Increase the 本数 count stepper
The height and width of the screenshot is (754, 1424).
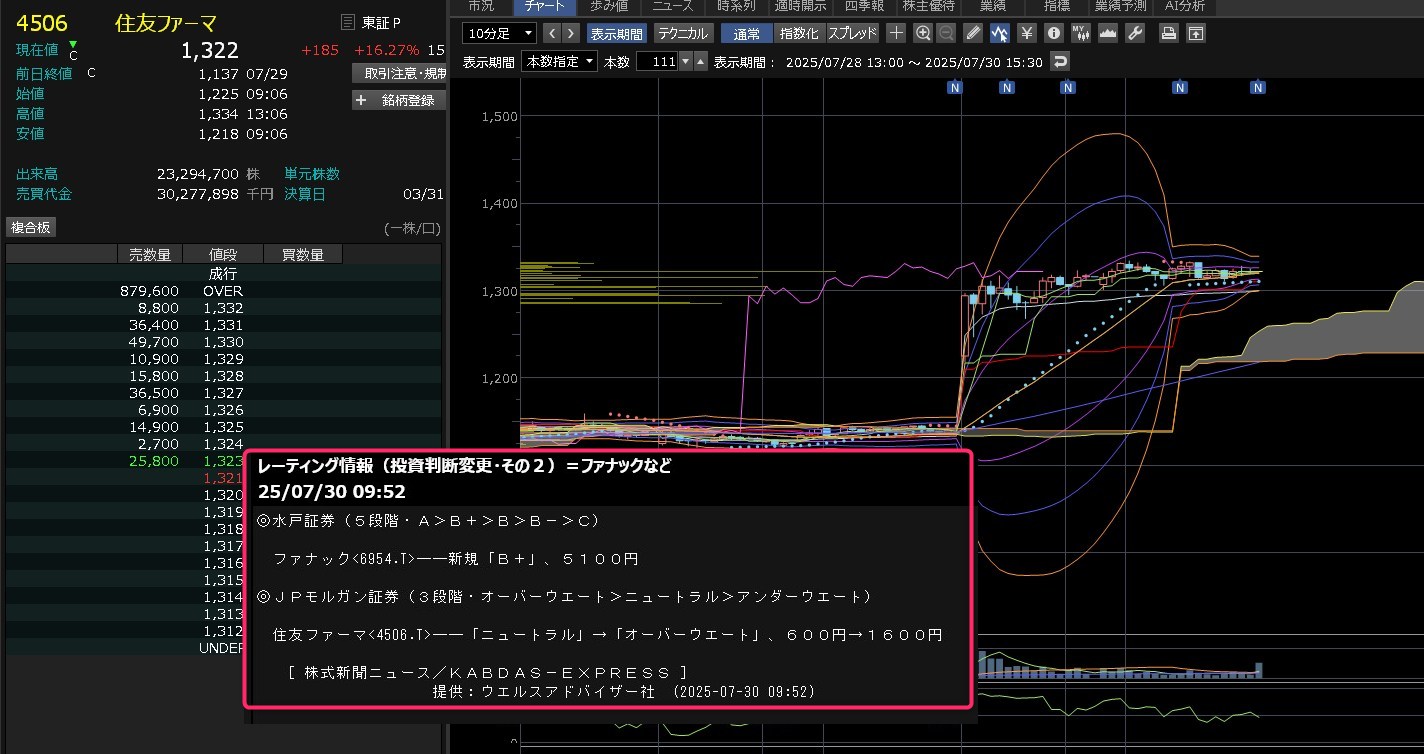pos(700,62)
